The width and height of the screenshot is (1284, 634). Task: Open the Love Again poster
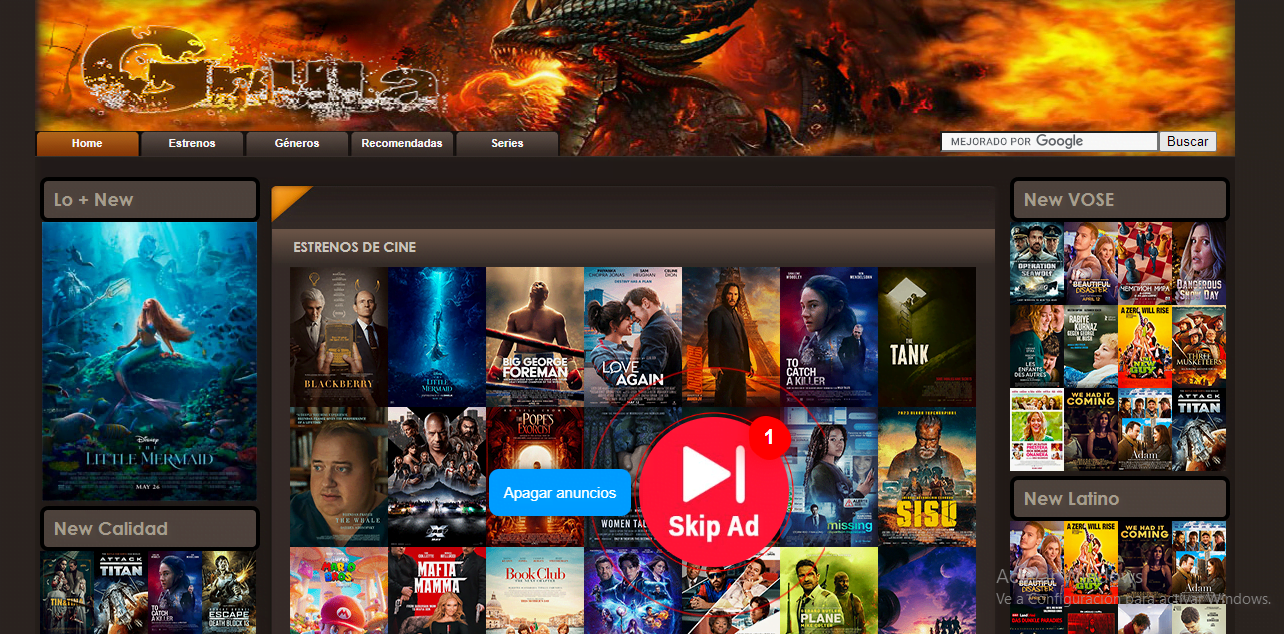pyautogui.click(x=633, y=336)
